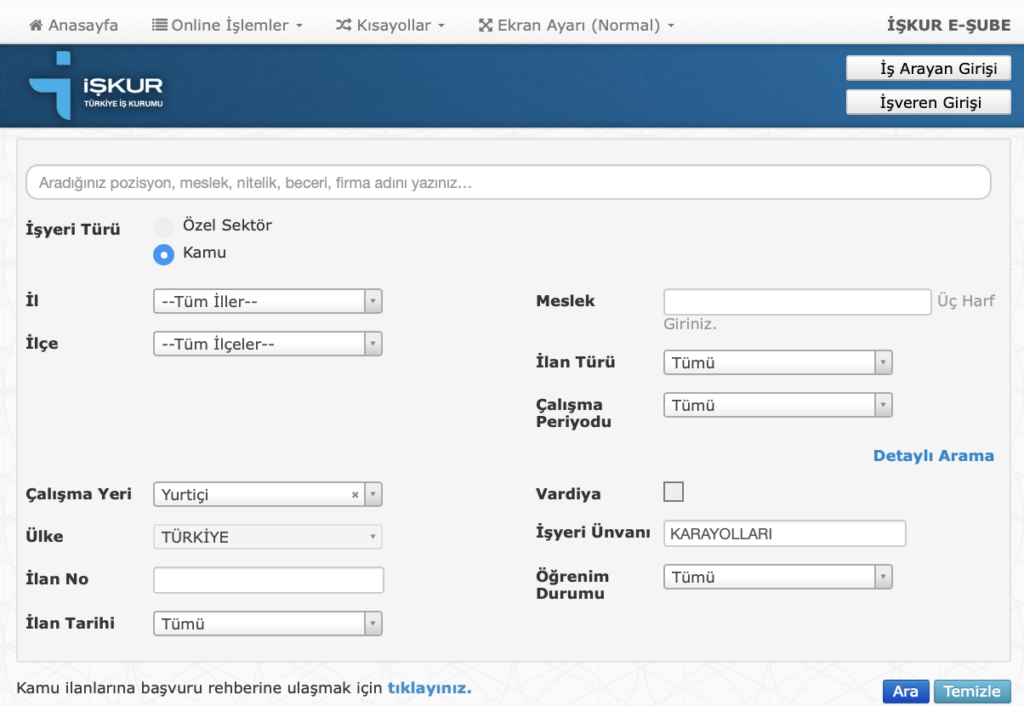Focus the İlan No input field
Viewport: 1024px width, 706px height.
(268, 580)
